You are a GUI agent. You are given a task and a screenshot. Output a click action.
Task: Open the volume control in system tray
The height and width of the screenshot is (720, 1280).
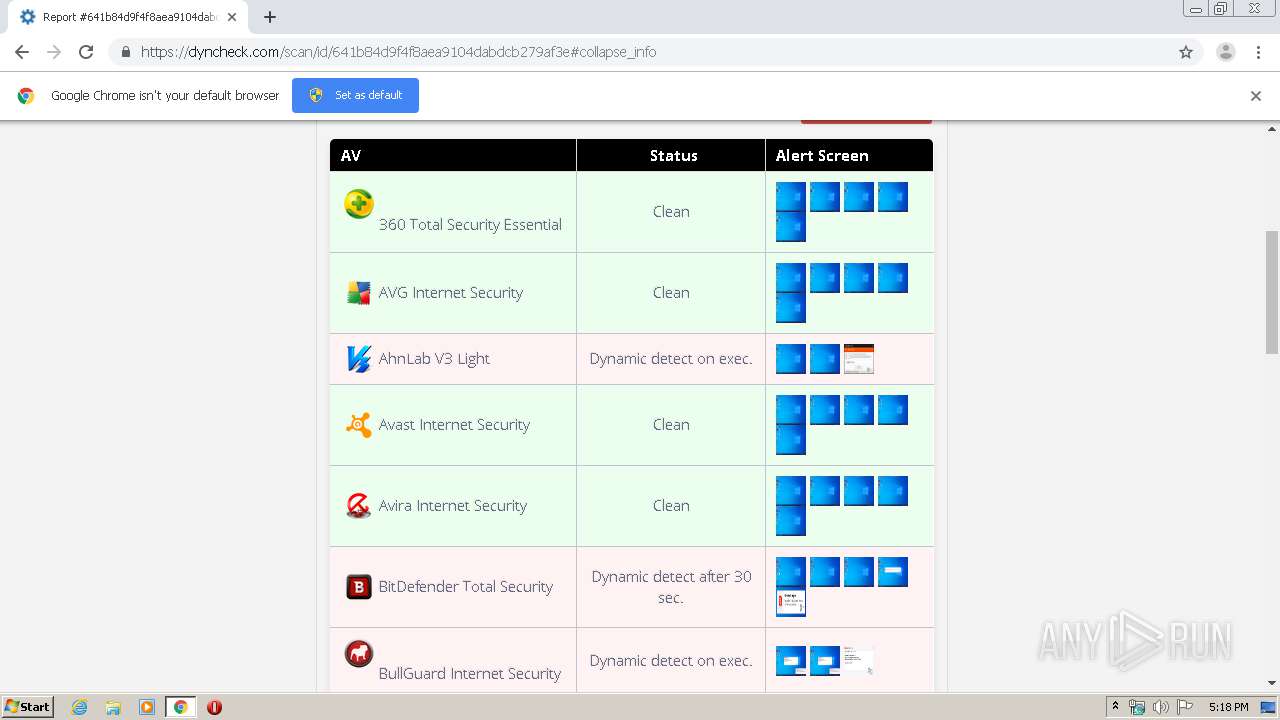[1160, 707]
